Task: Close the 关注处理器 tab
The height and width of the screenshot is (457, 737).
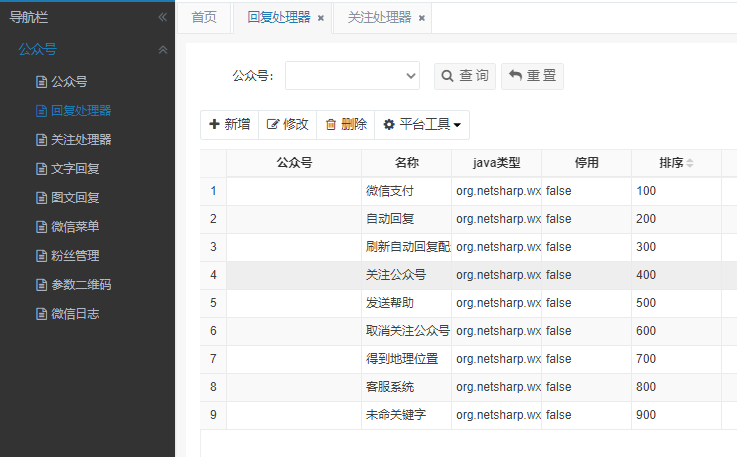Action: (422, 18)
